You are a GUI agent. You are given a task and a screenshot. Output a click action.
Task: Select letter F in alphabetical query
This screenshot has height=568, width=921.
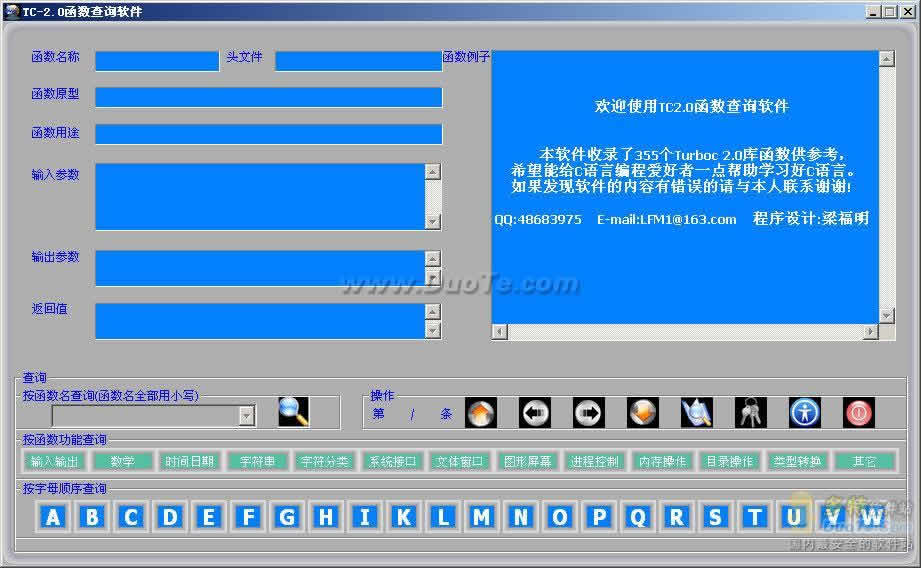point(248,517)
